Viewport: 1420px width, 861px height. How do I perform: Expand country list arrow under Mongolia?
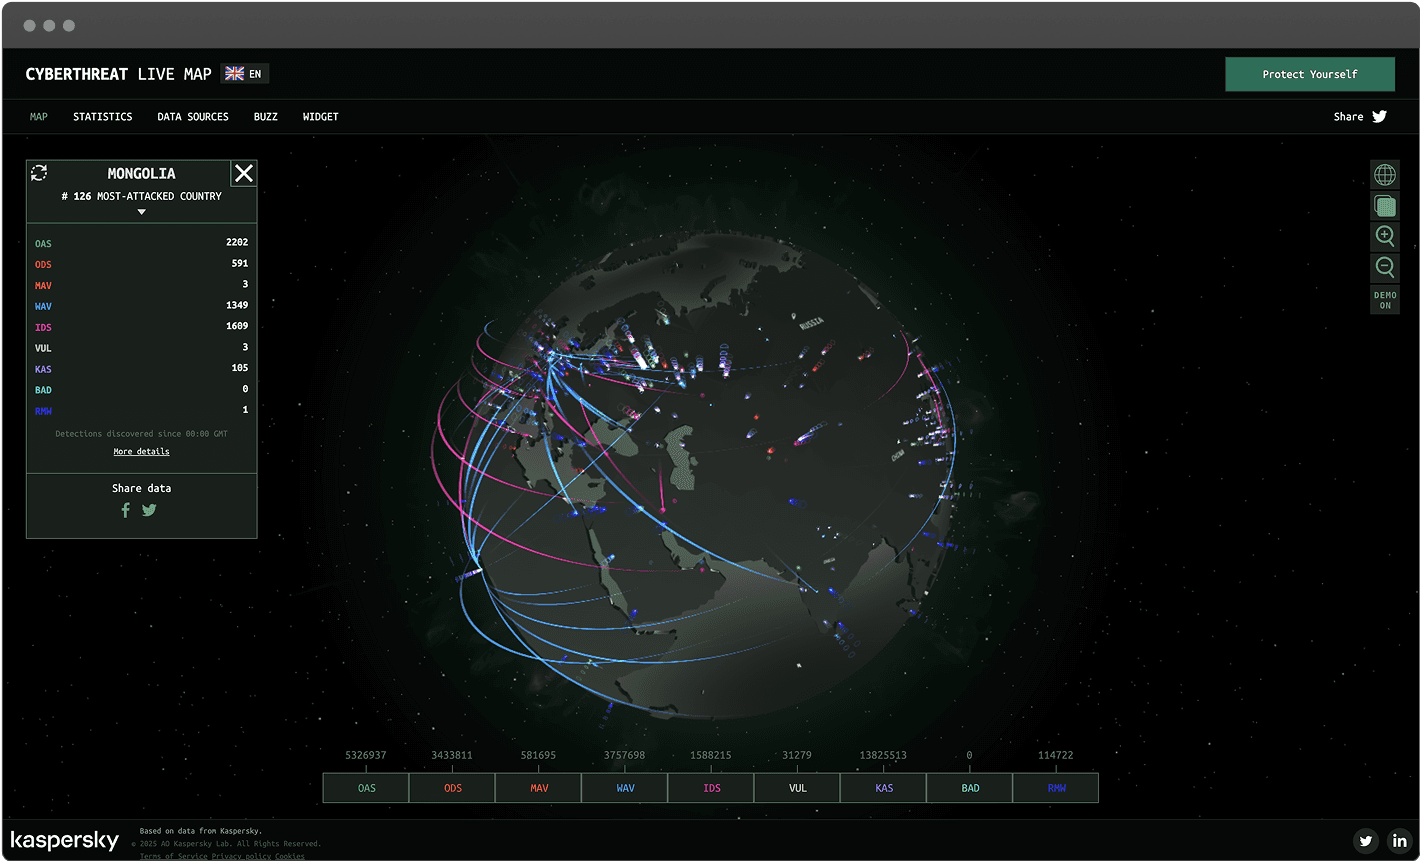(141, 212)
